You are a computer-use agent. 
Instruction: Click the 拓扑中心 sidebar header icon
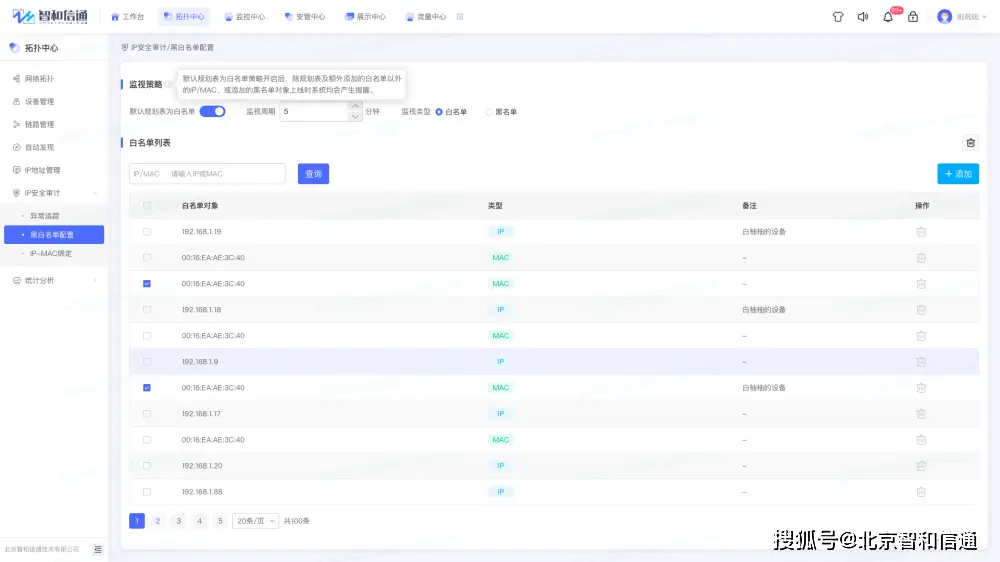[x=14, y=48]
